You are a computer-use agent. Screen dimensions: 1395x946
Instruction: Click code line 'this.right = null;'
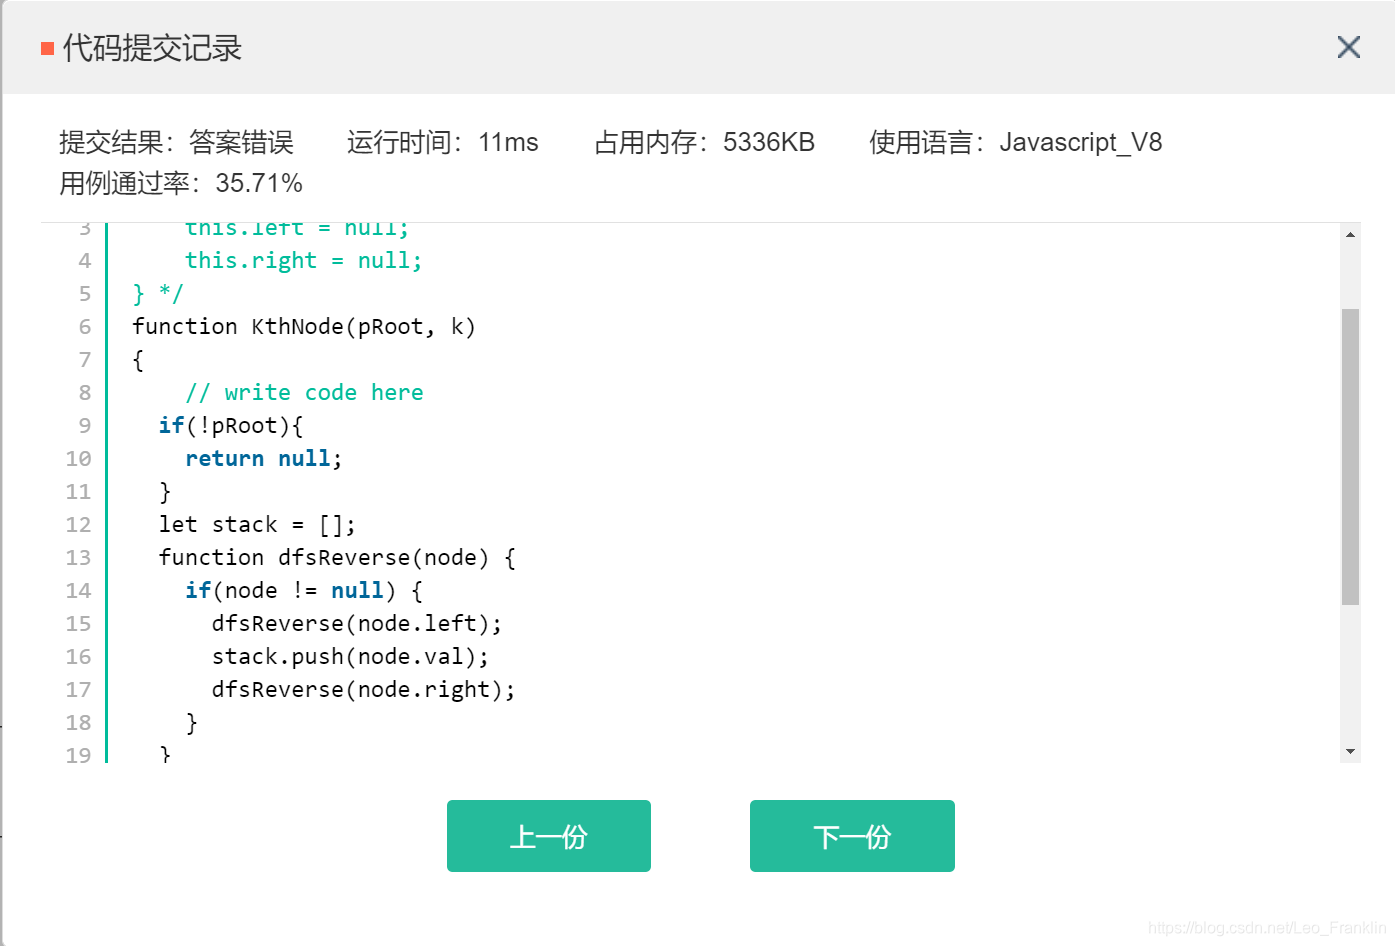304,261
